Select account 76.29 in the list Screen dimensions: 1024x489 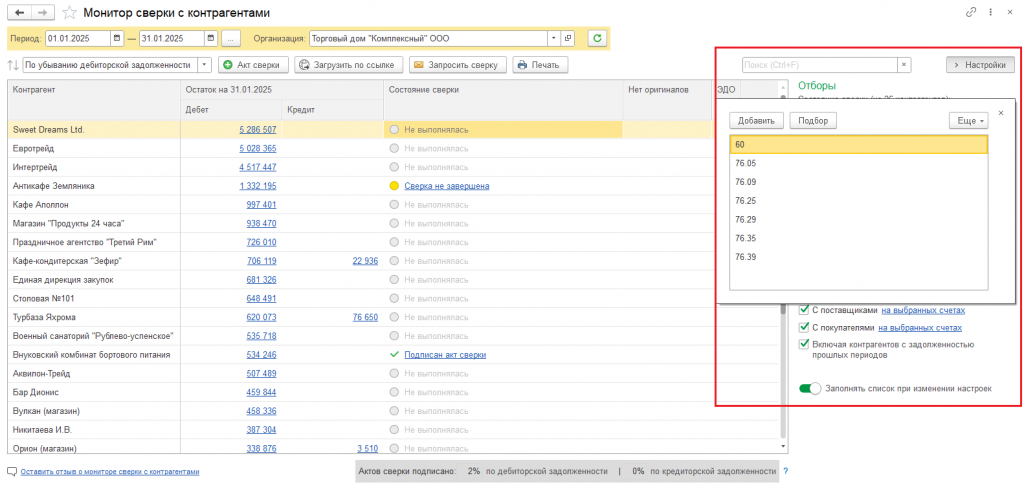click(859, 219)
